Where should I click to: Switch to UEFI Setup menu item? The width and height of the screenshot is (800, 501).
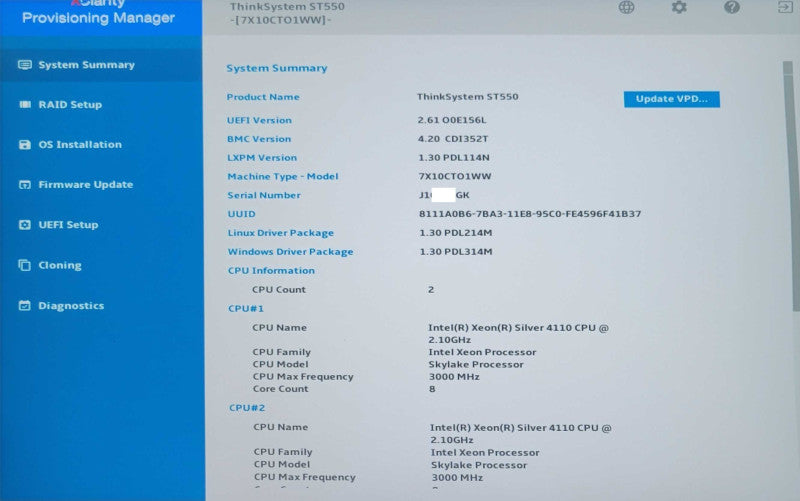(68, 224)
